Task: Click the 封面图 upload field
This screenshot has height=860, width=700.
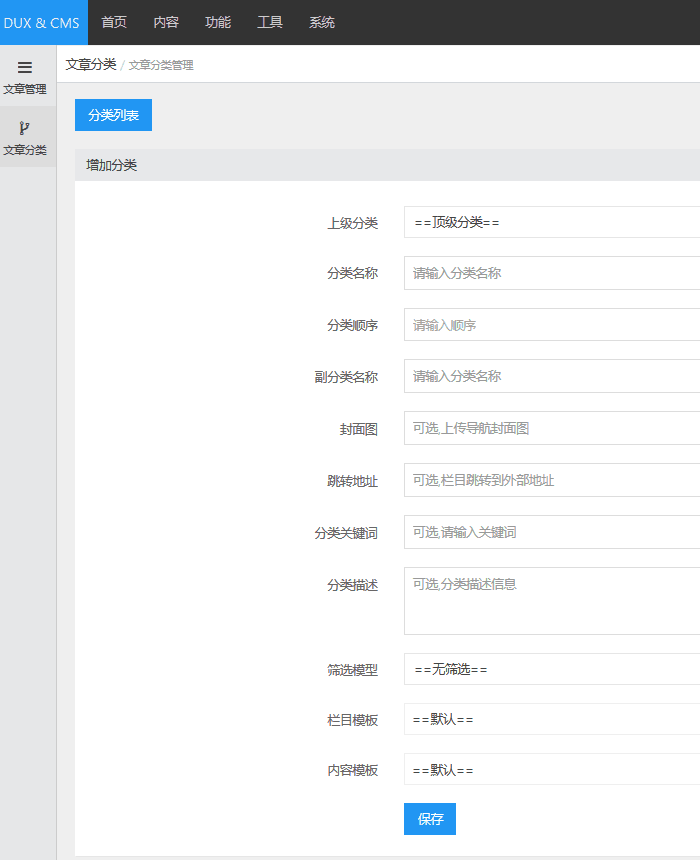Action: click(551, 428)
